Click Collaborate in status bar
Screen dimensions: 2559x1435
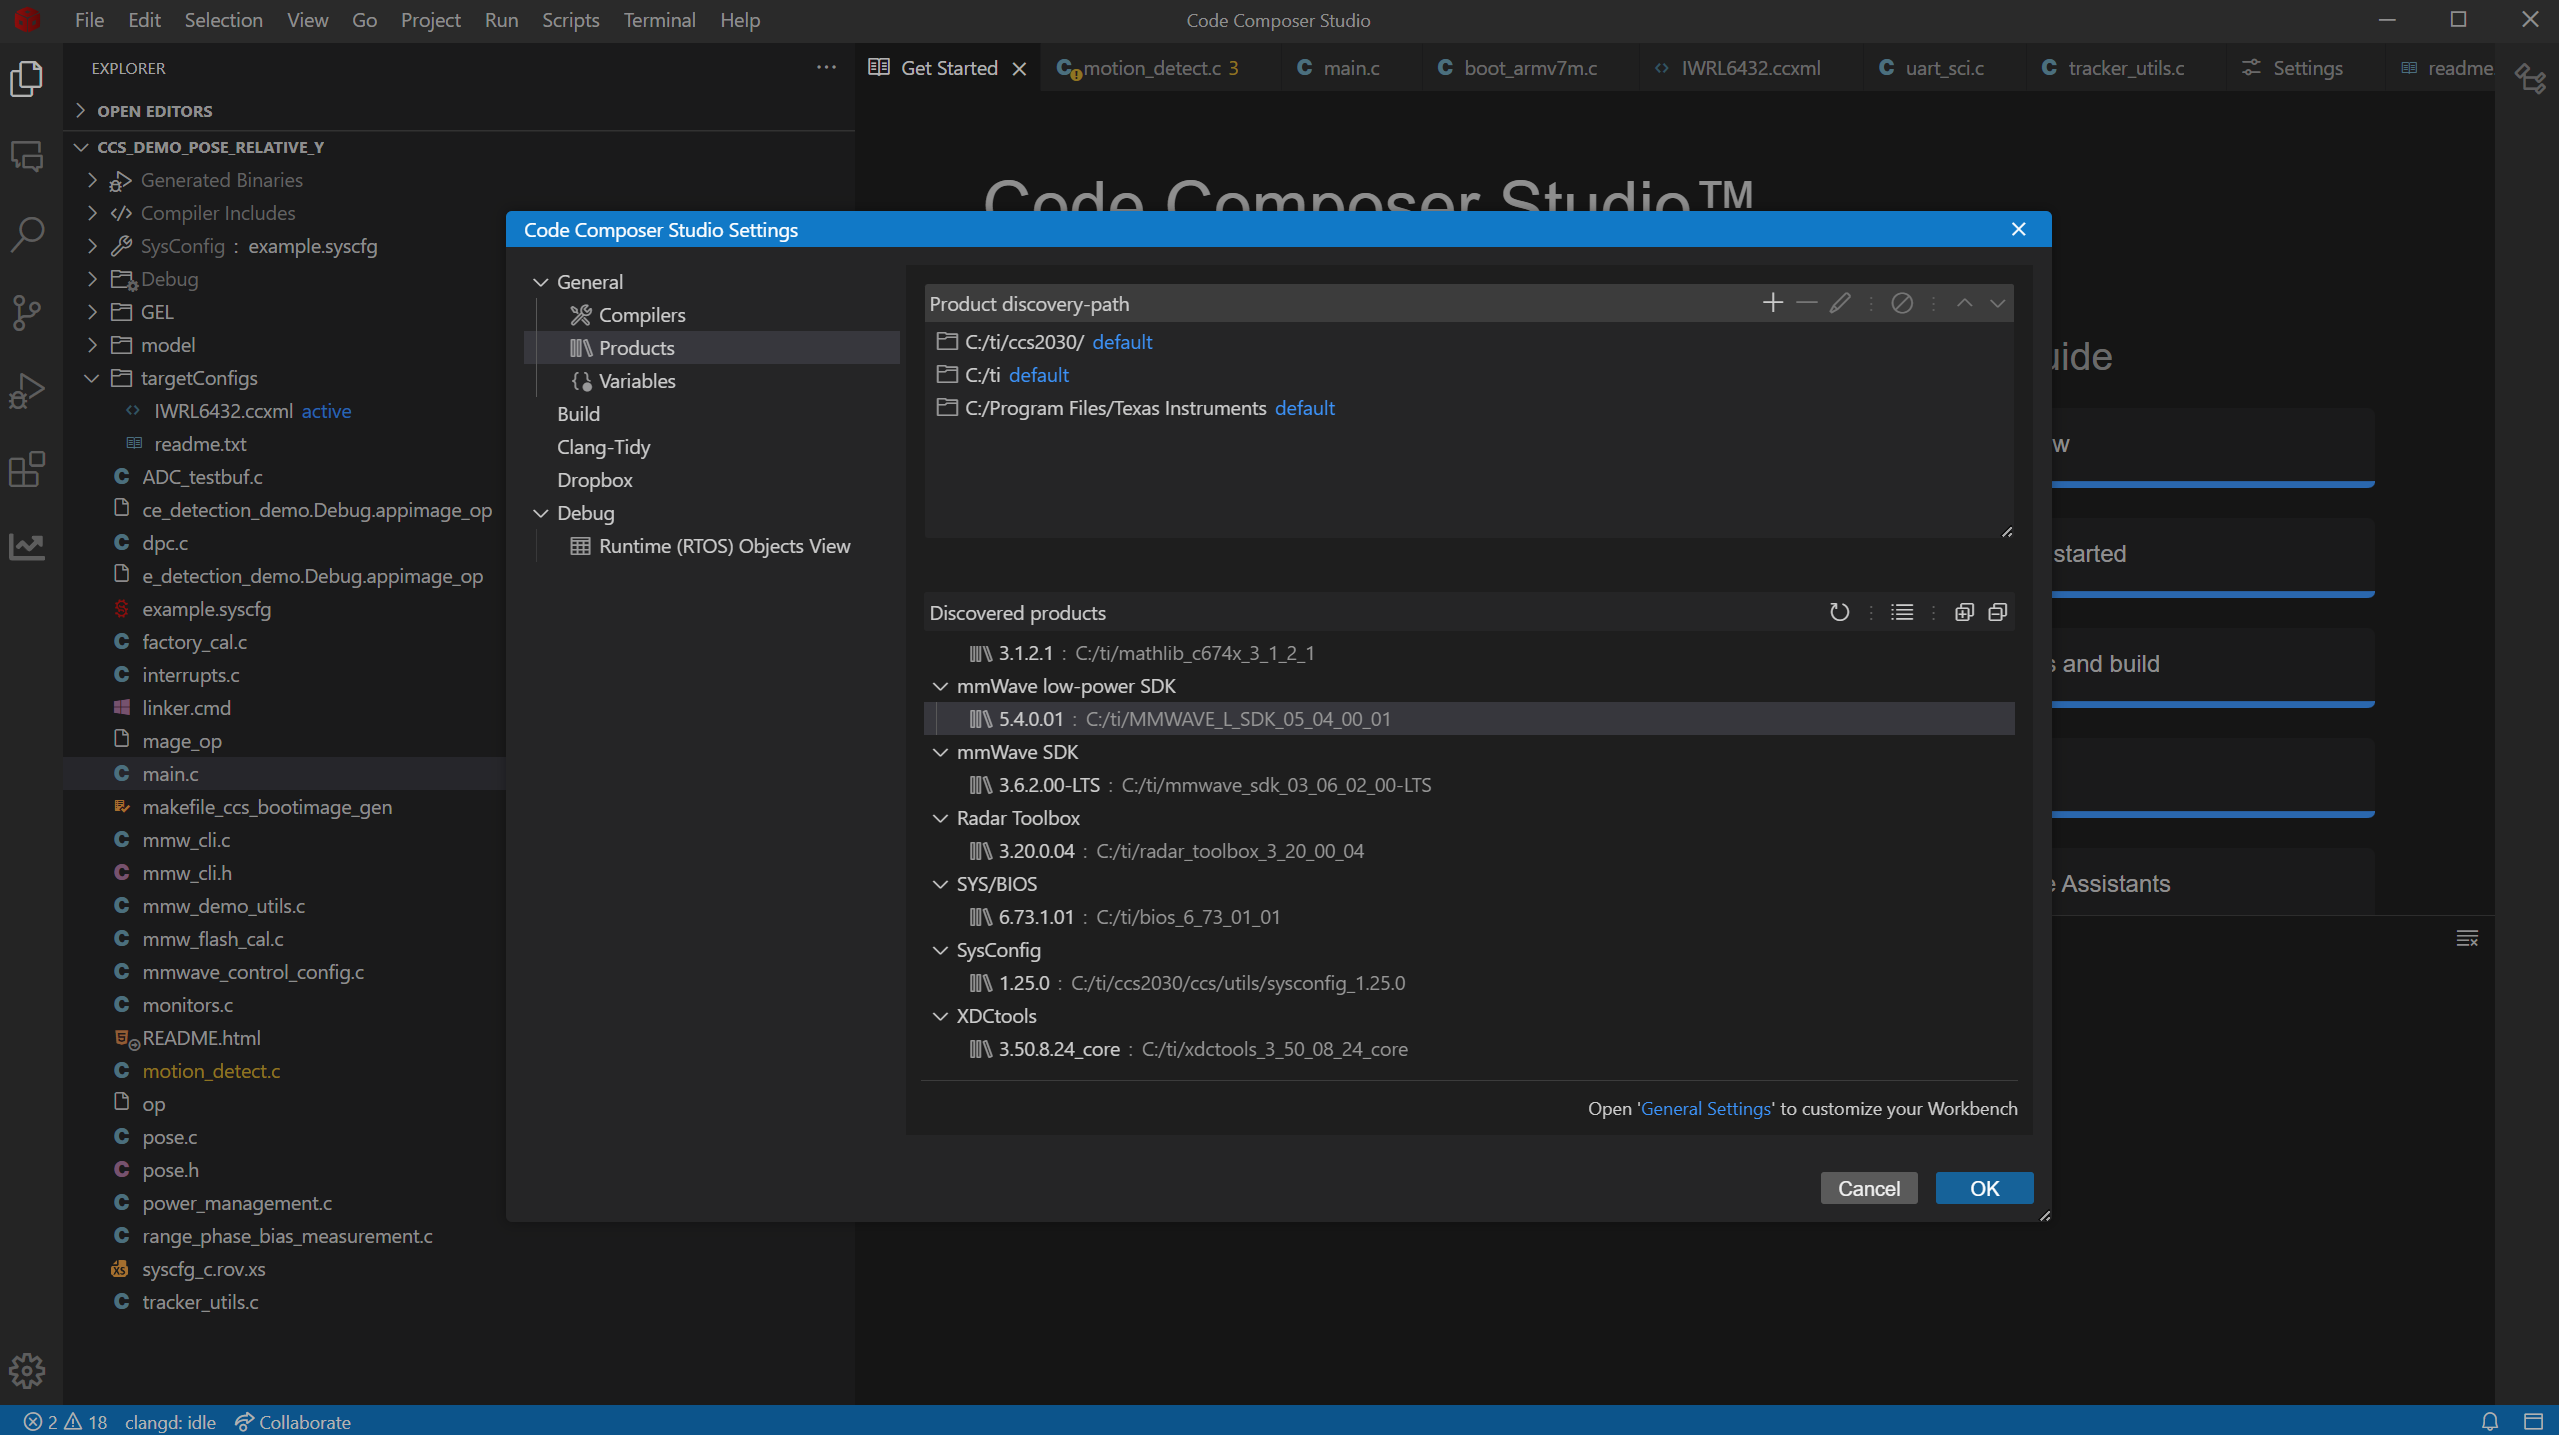(293, 1422)
